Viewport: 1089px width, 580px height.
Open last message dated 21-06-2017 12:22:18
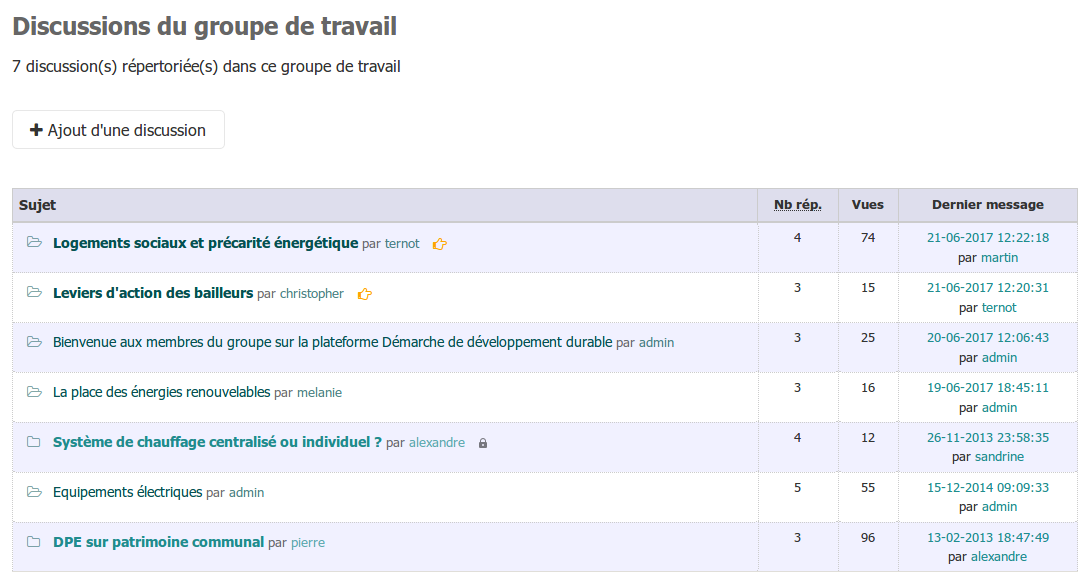(988, 238)
